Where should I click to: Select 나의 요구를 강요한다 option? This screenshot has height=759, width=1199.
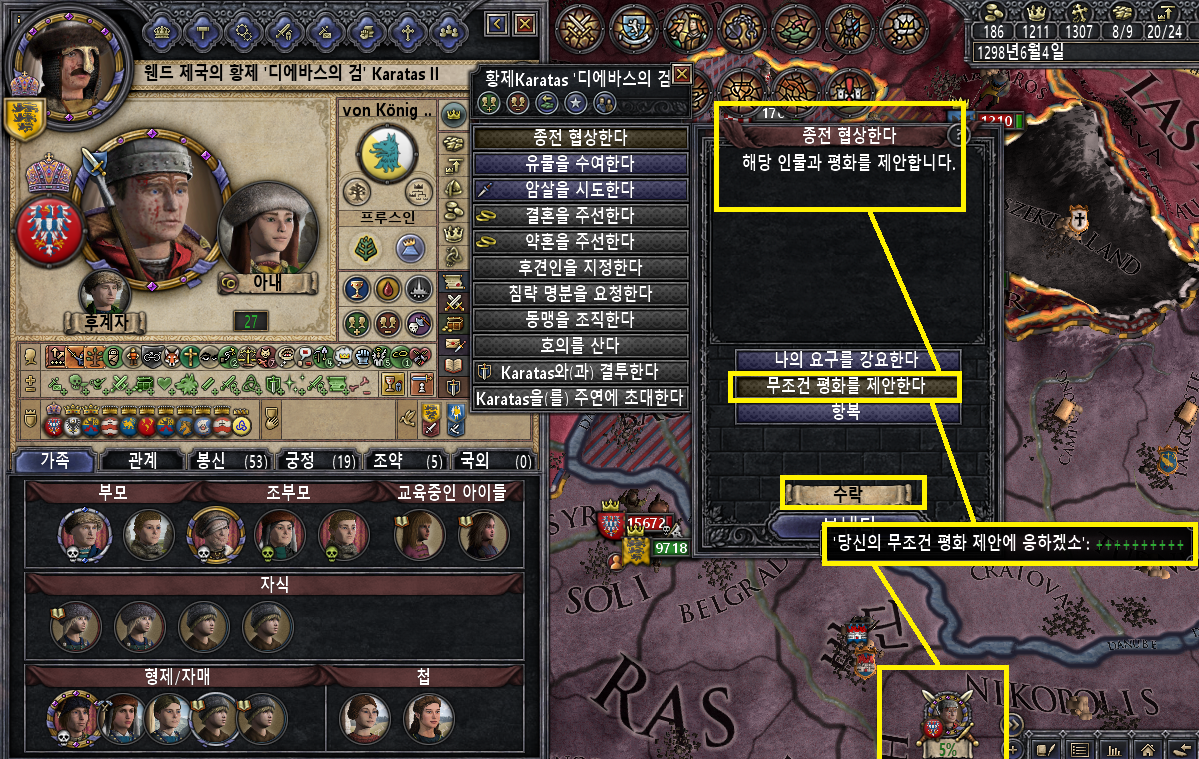tap(846, 359)
